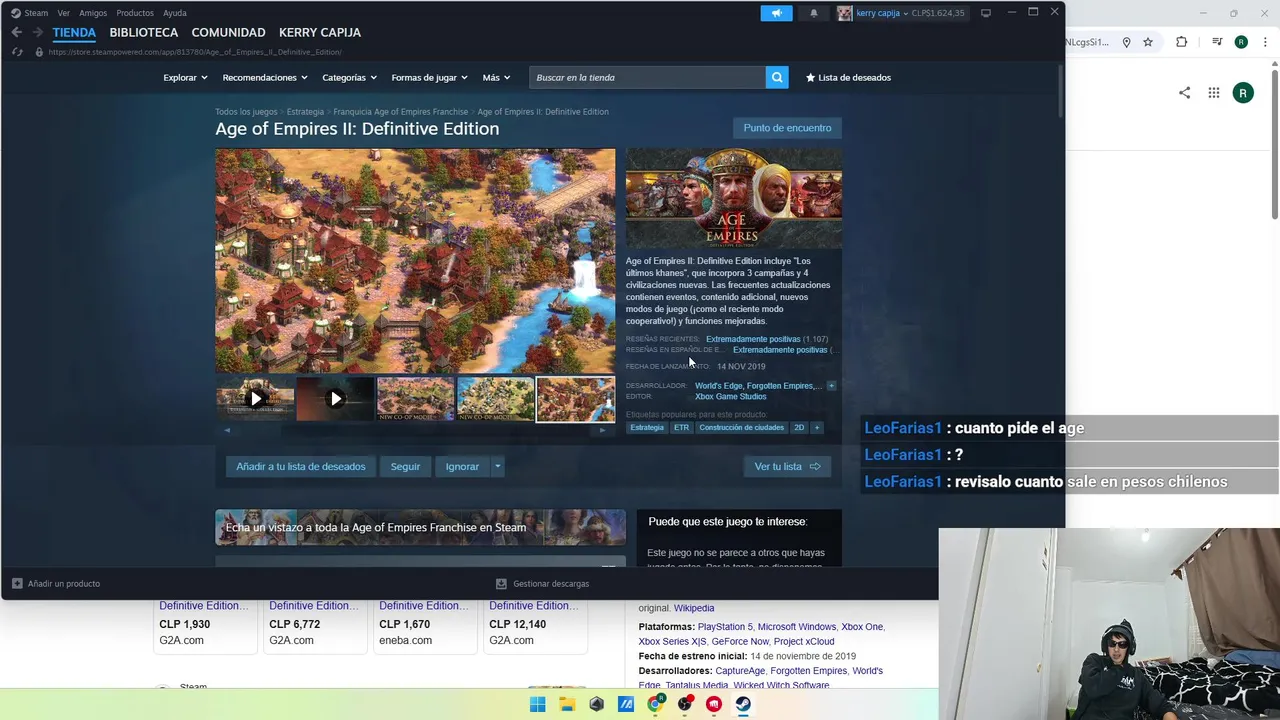The image size is (1280, 720).
Task: Open Chrome three-dot menu
Action: tap(1264, 42)
